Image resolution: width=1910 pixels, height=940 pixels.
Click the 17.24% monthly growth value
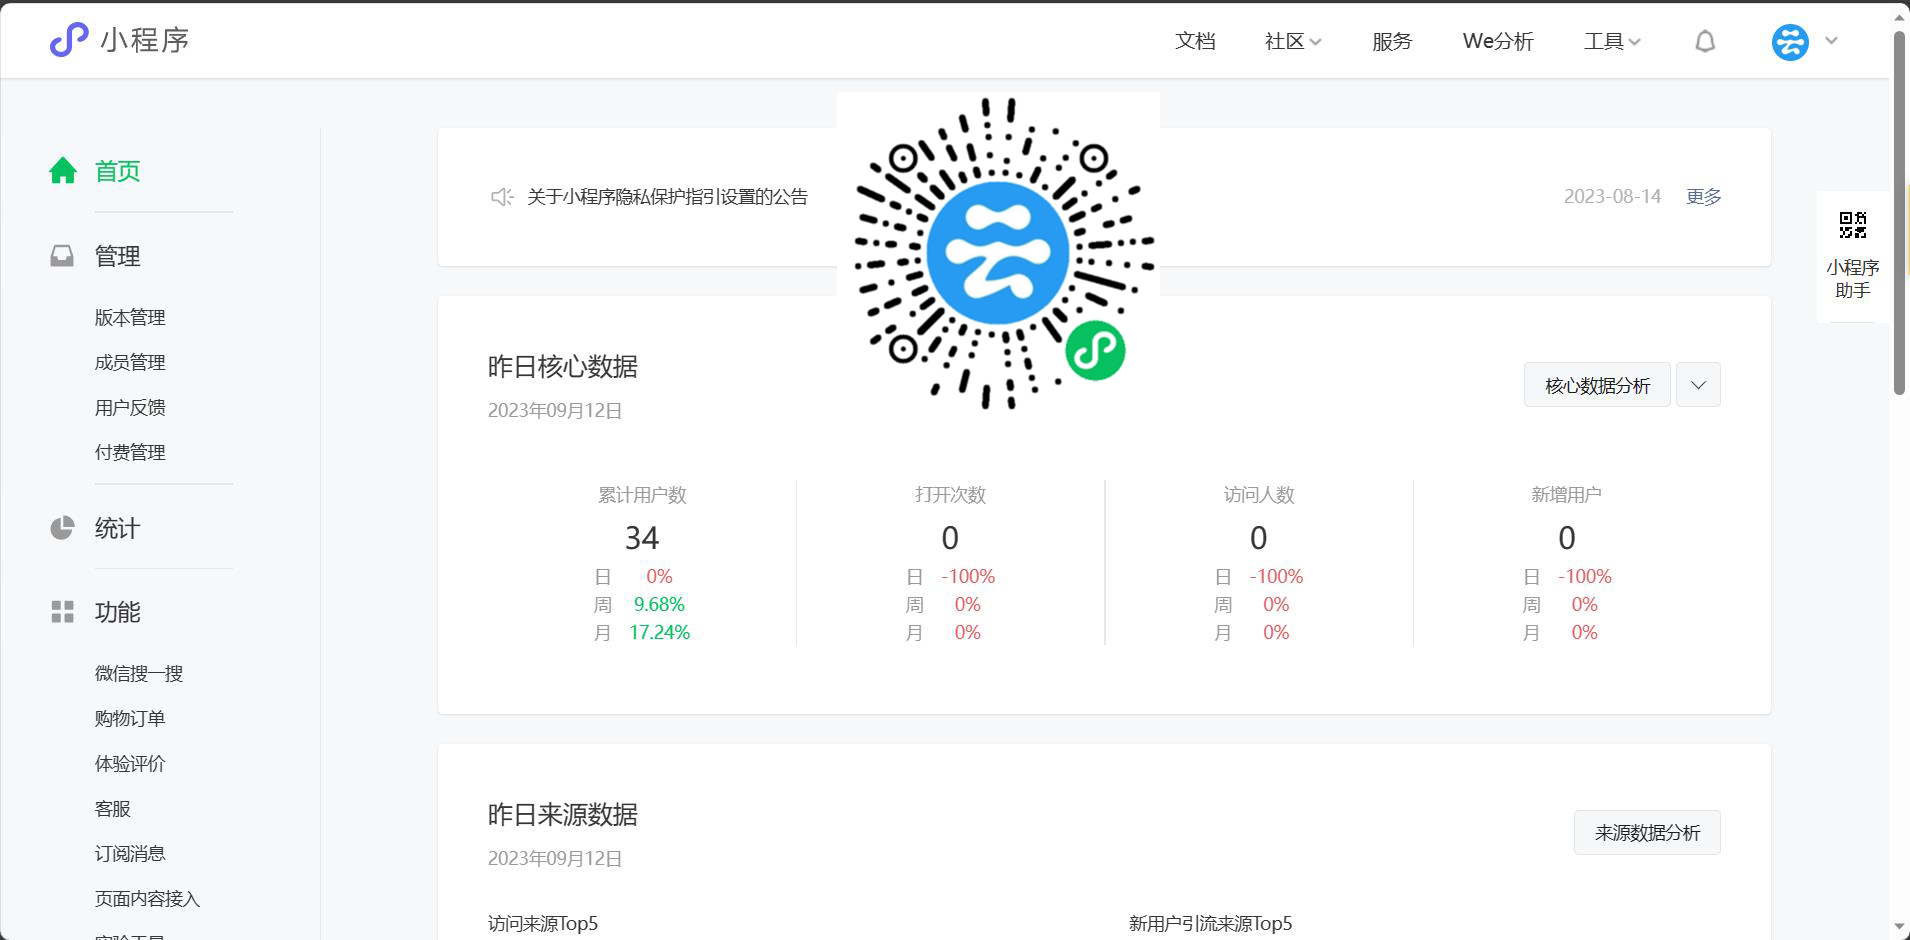(x=659, y=632)
